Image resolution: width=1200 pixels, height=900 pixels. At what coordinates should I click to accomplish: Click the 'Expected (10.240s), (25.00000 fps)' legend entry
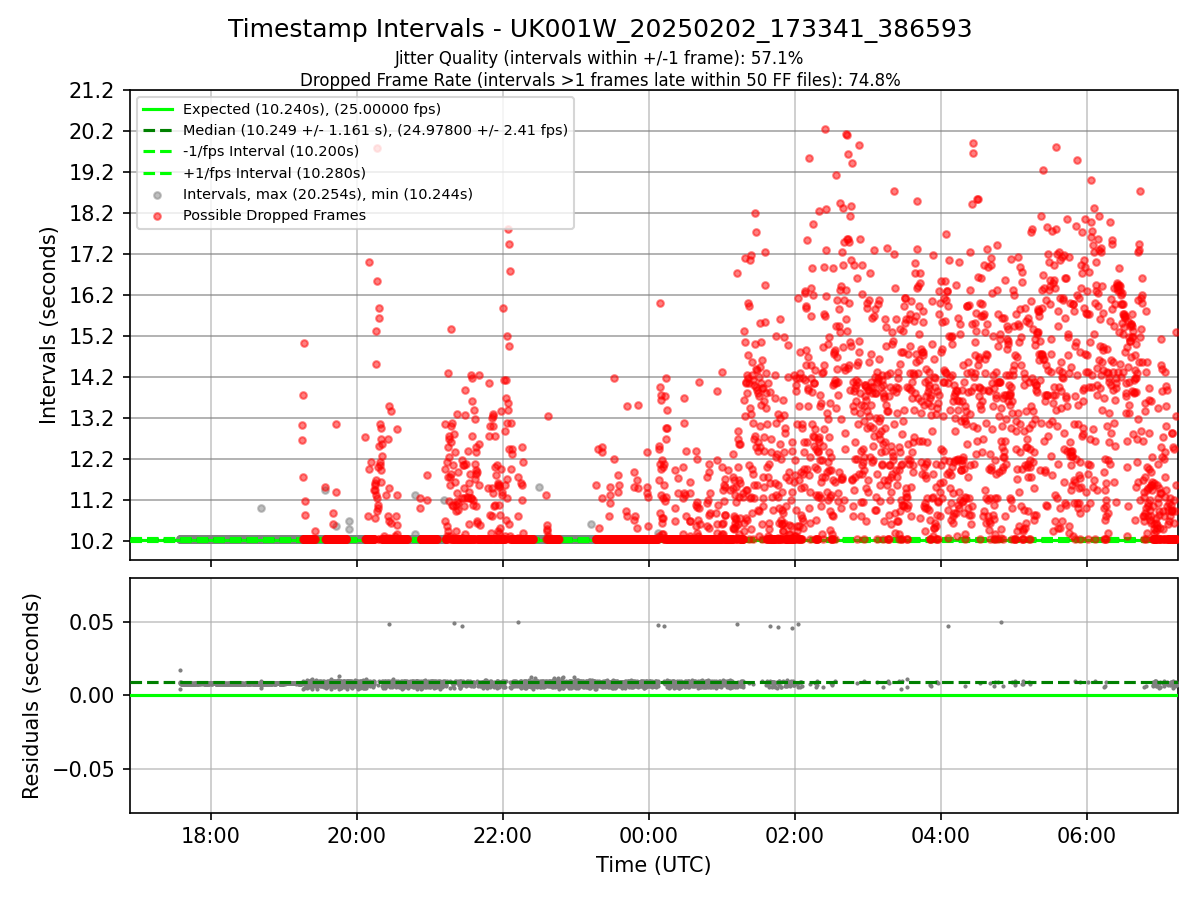pos(312,109)
